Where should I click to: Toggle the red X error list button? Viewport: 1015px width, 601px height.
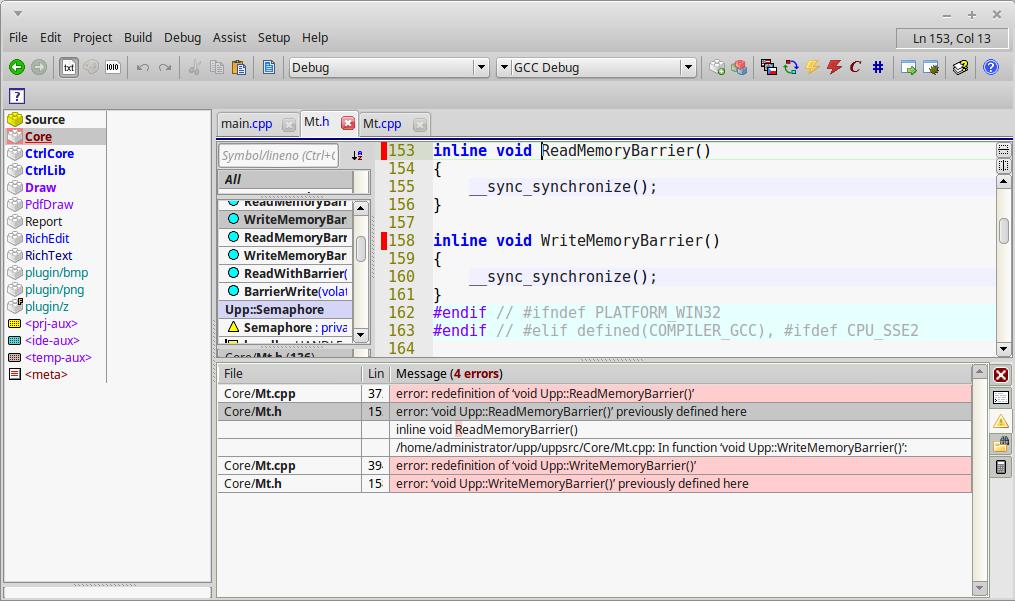coord(1000,375)
